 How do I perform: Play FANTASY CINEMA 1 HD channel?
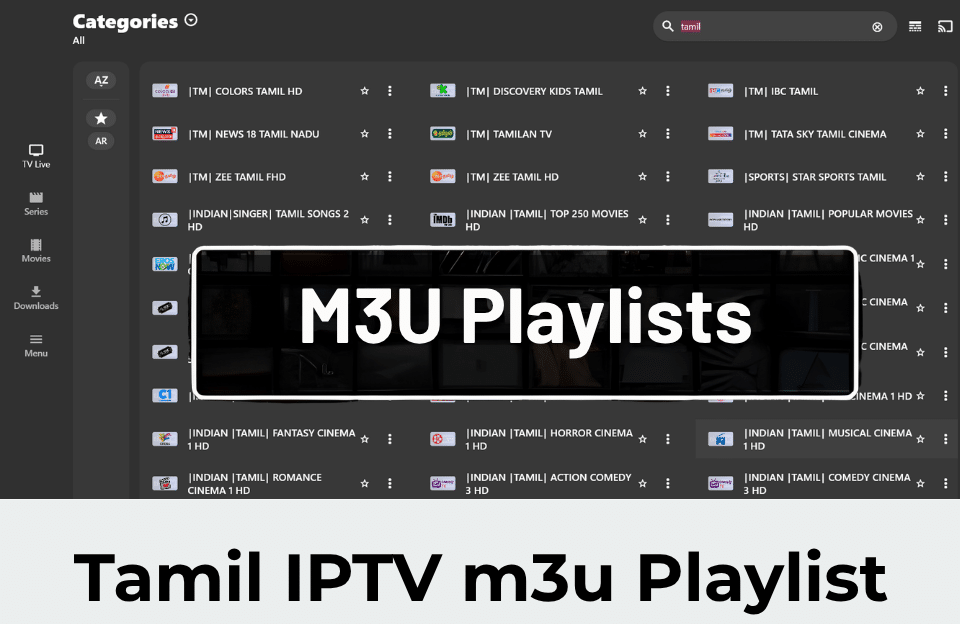coord(271,439)
